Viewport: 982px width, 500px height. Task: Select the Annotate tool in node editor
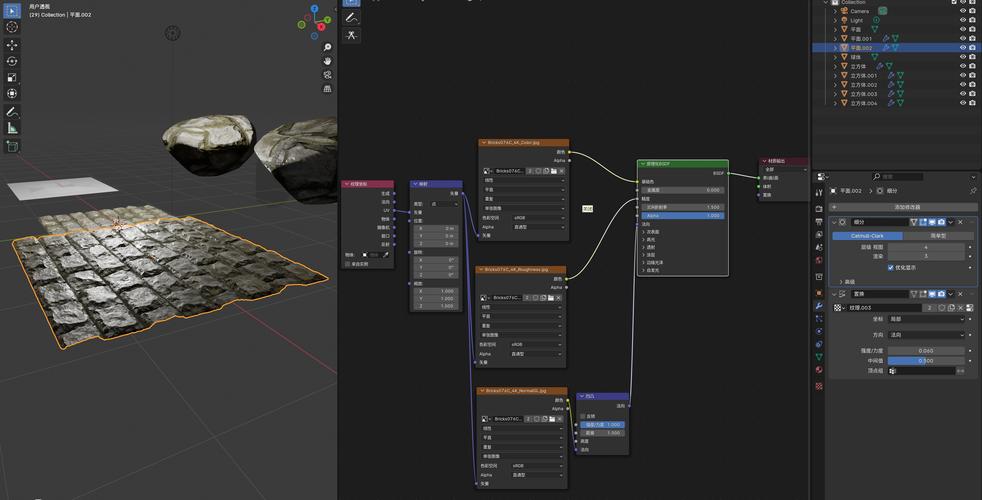351,18
